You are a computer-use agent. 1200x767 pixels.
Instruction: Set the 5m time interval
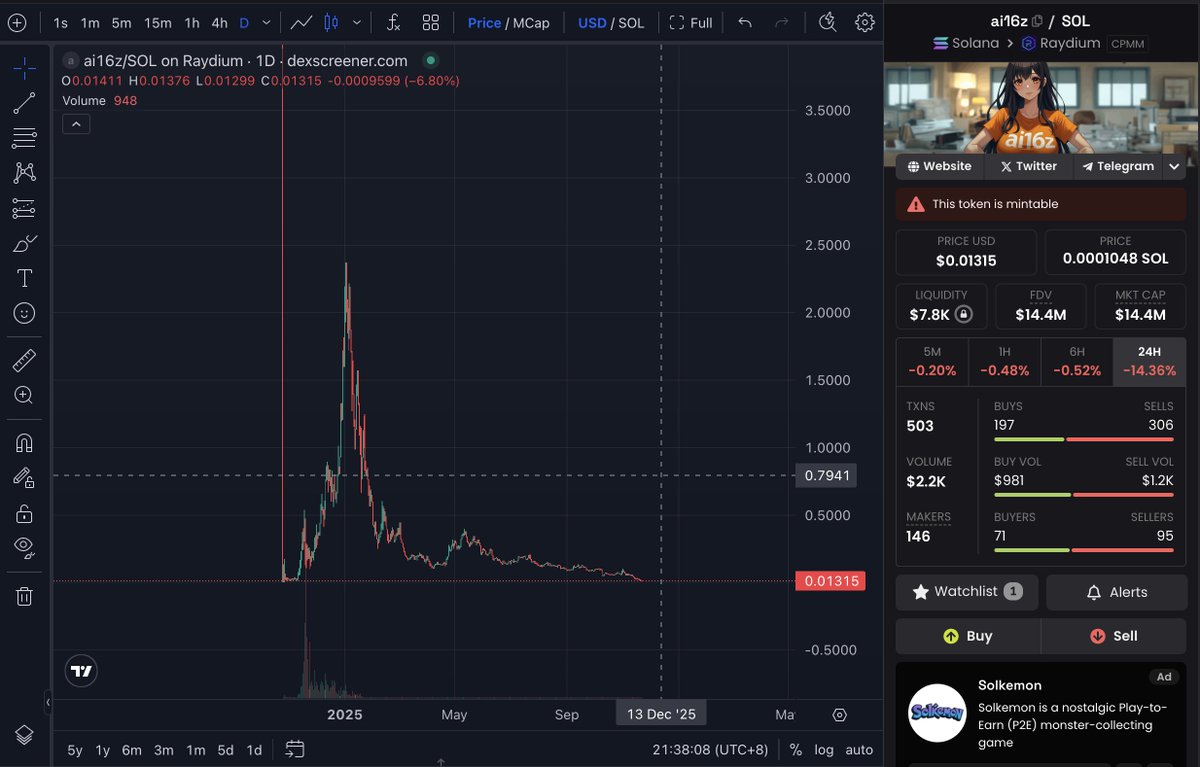pos(121,22)
